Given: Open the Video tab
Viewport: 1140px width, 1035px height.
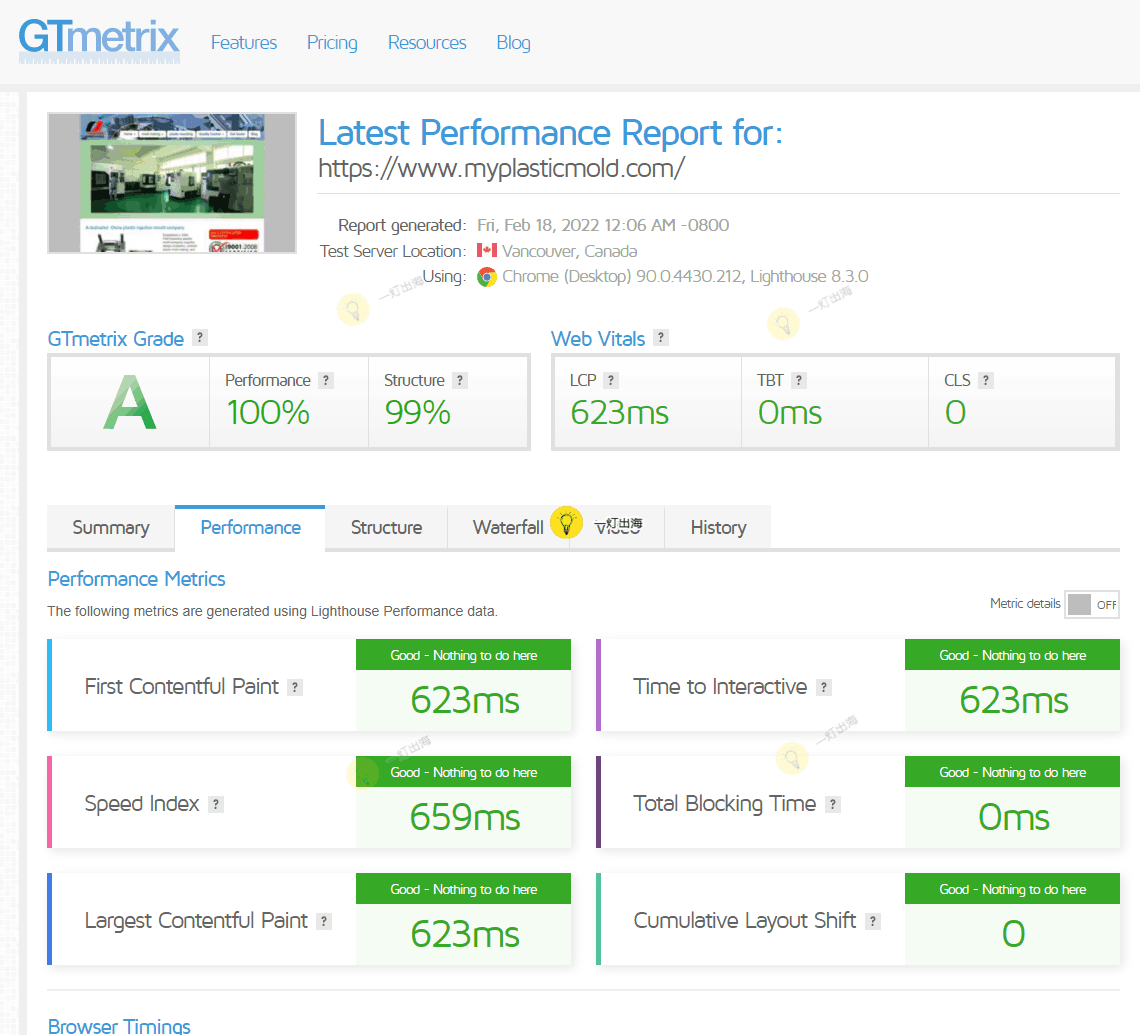Looking at the screenshot, I should 618,528.
